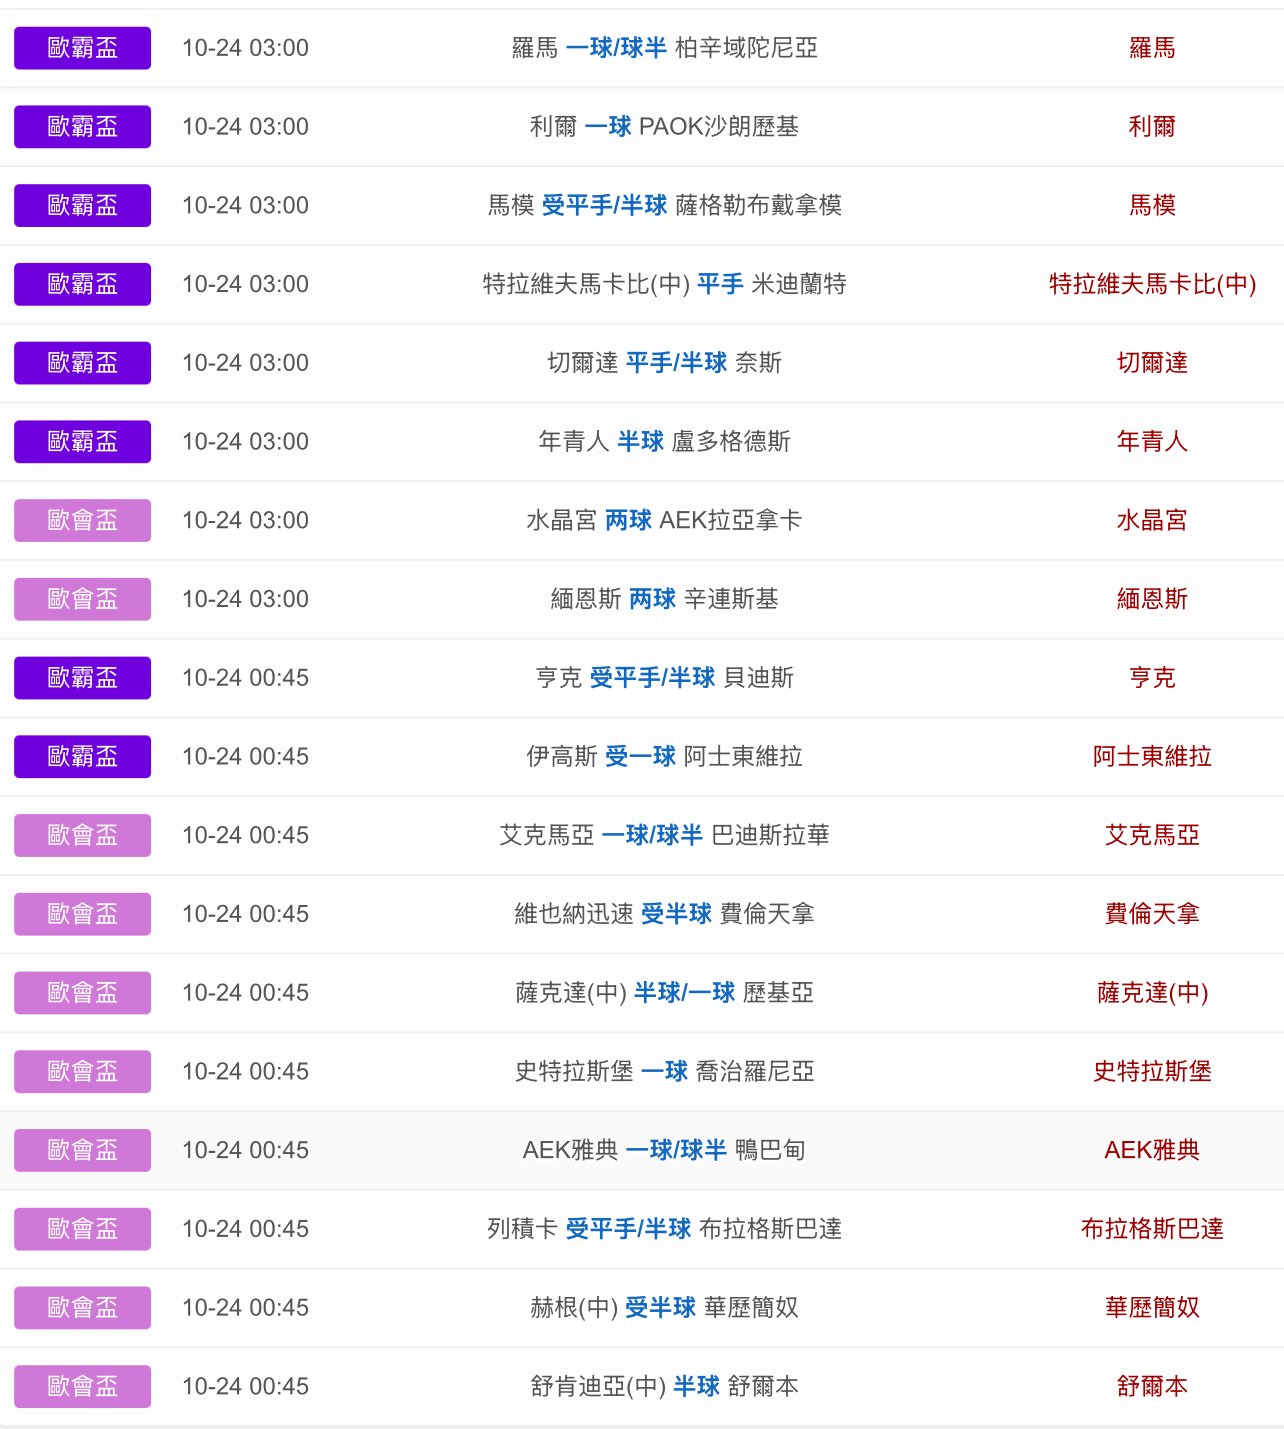Click 歐霸盃 badge in 利爾 match row
This screenshot has width=1284, height=1429.
point(82,127)
